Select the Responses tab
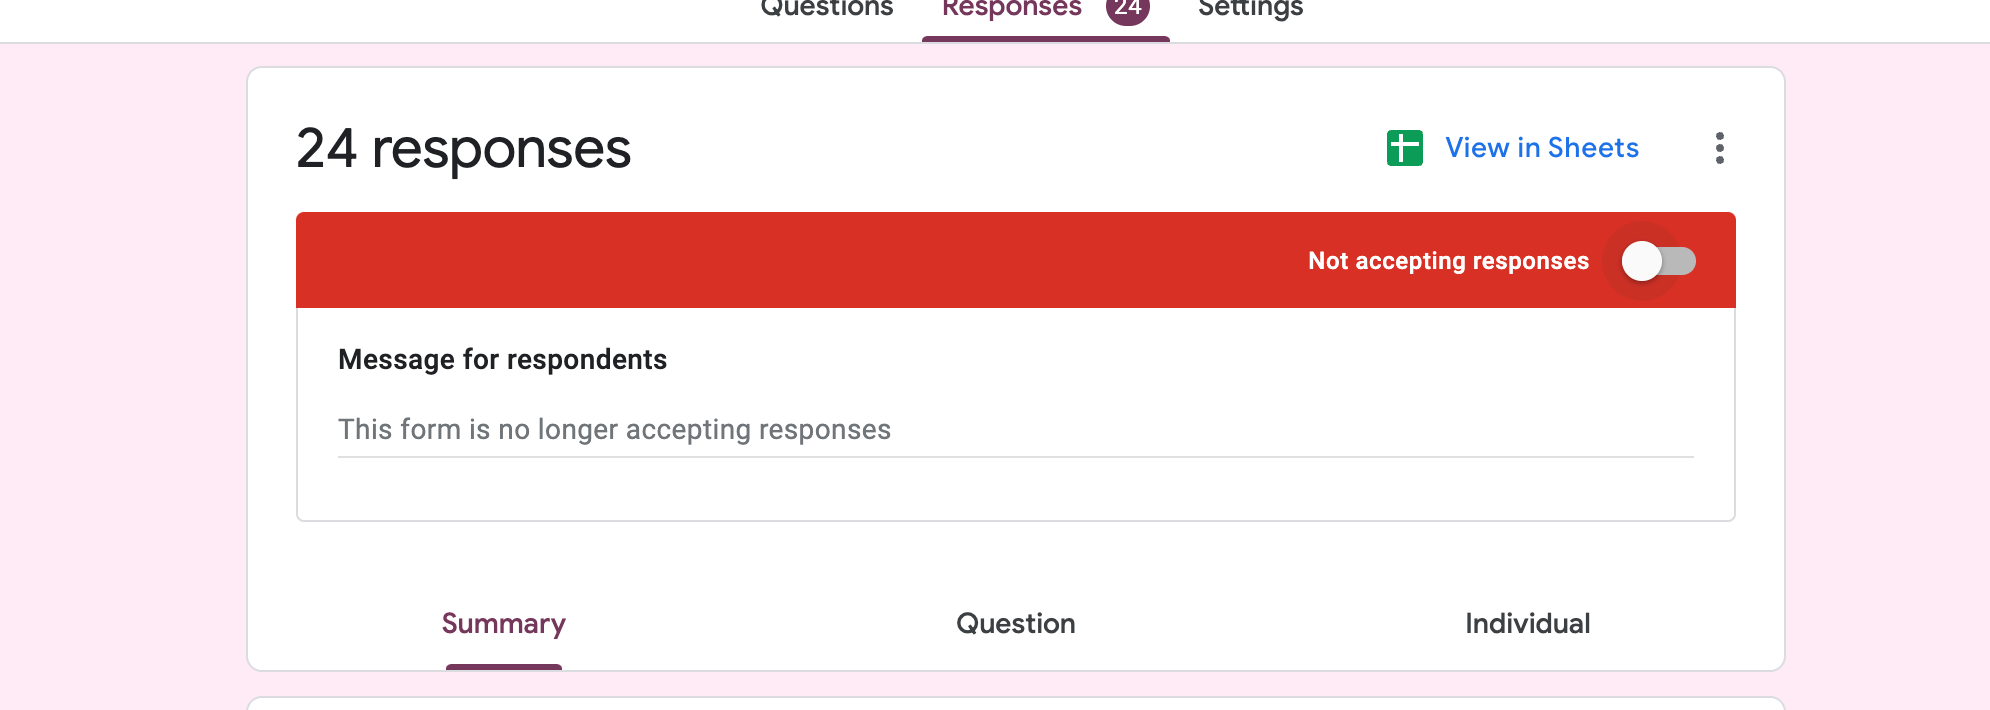 coord(1011,9)
